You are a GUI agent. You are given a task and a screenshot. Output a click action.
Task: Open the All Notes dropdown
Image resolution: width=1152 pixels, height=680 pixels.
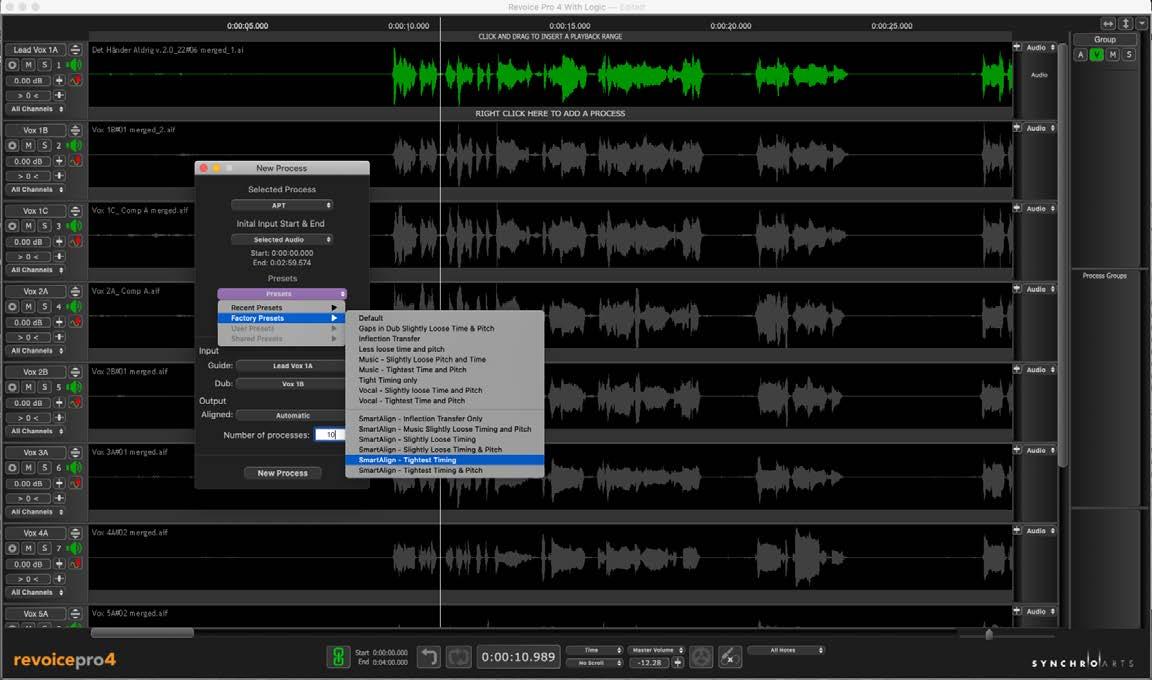[785, 650]
